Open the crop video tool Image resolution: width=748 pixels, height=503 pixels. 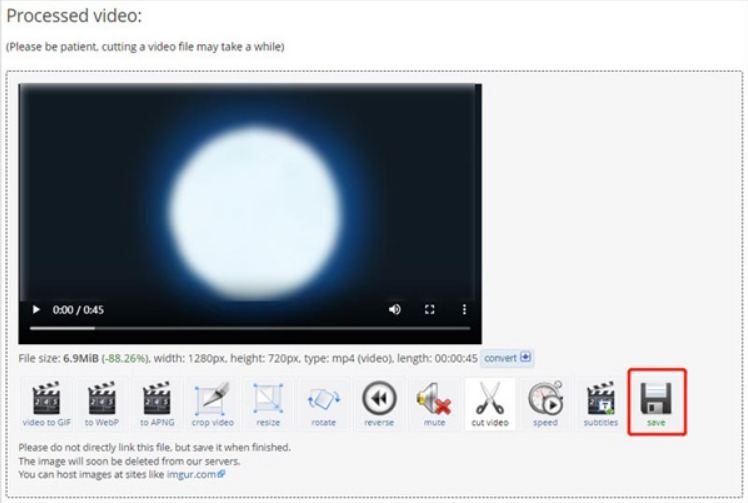tap(213, 404)
